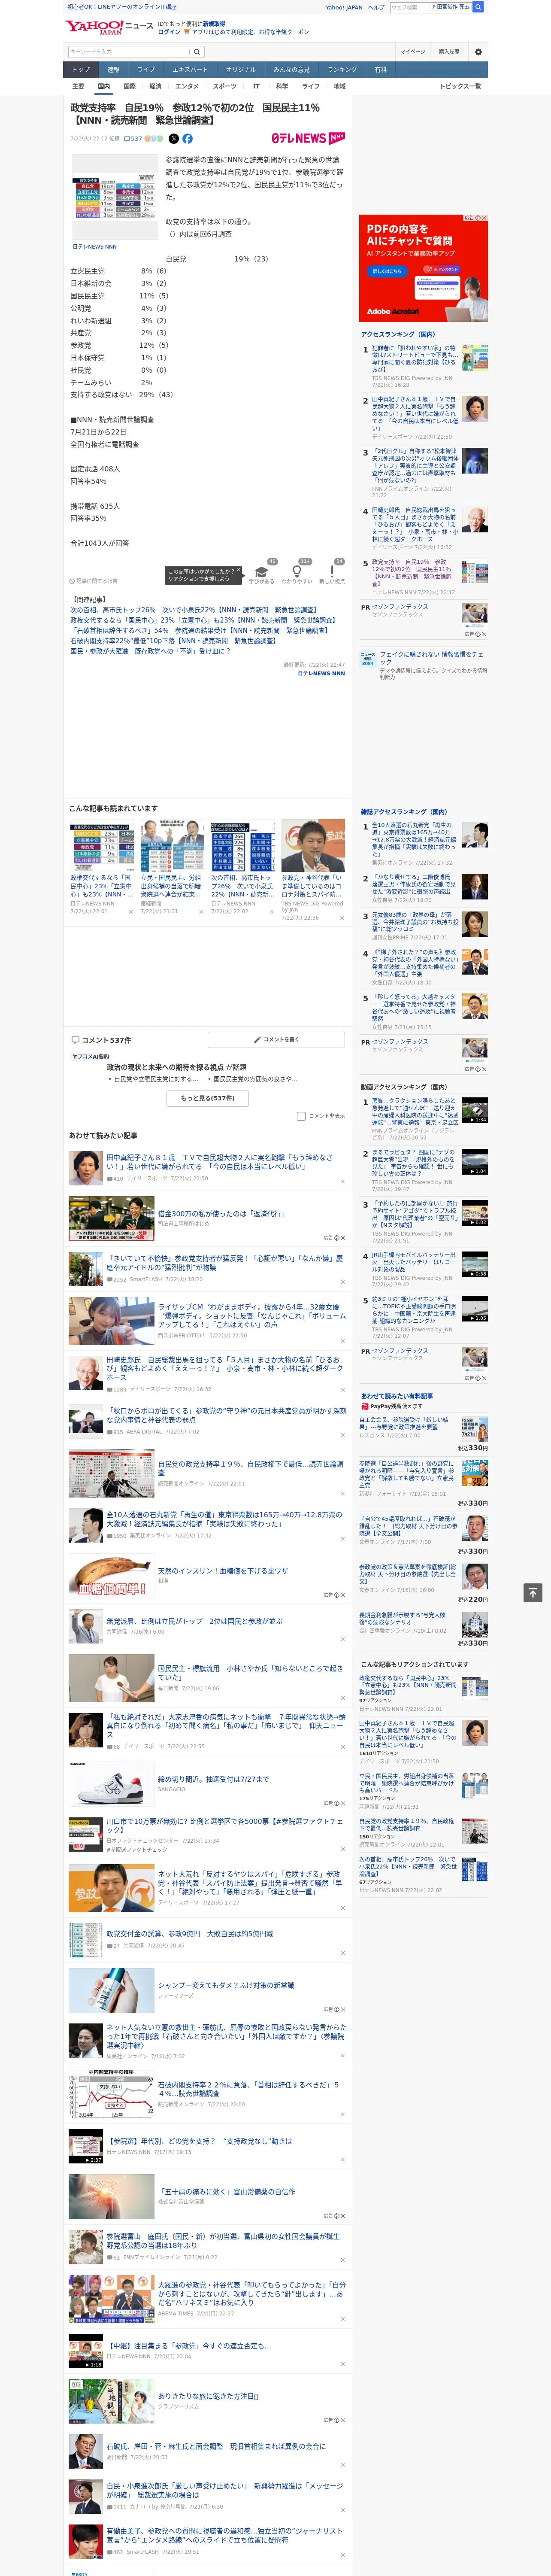Screen dimensions: 551x2576
Task: Click the keyword search magnifier icon
Action: coord(197,52)
